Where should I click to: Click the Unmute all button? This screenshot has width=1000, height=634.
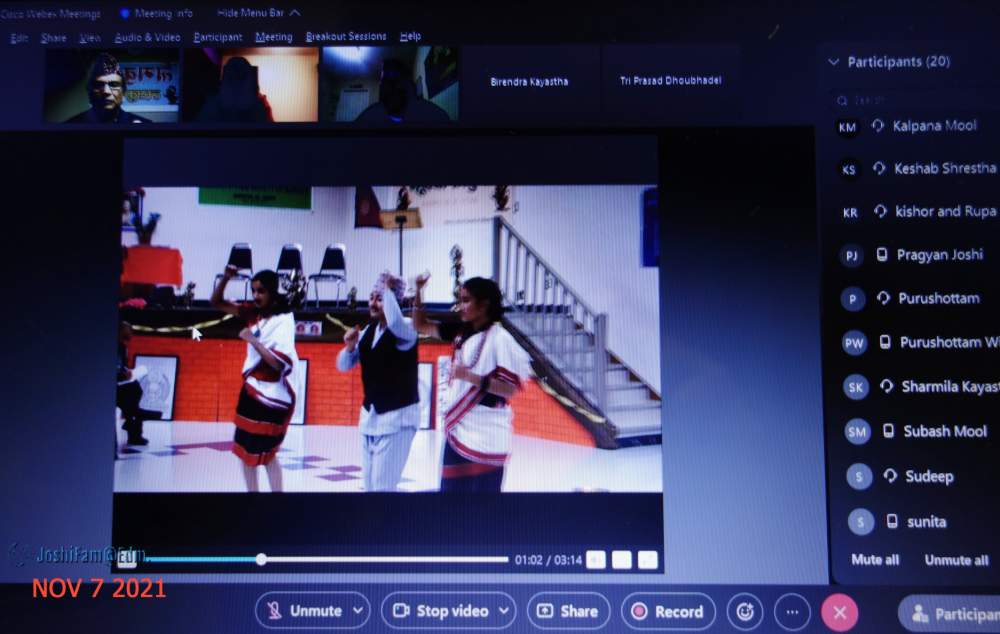pyautogui.click(x=957, y=561)
